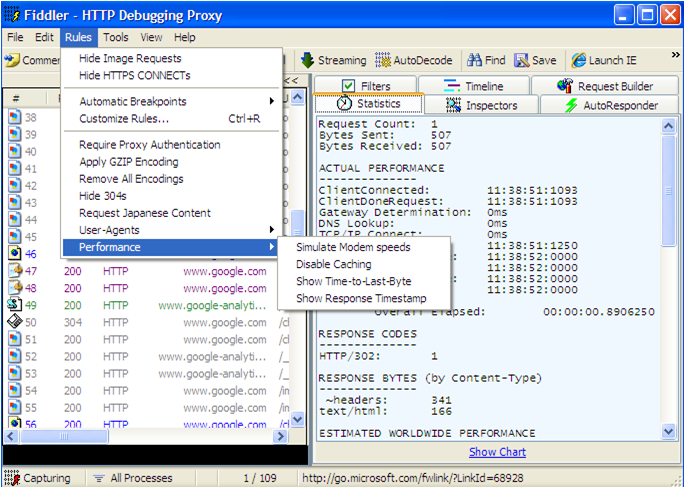Viewport: 685px width, 488px height.
Task: Toggle Apply GZIP Encoding
Action: coord(170,162)
